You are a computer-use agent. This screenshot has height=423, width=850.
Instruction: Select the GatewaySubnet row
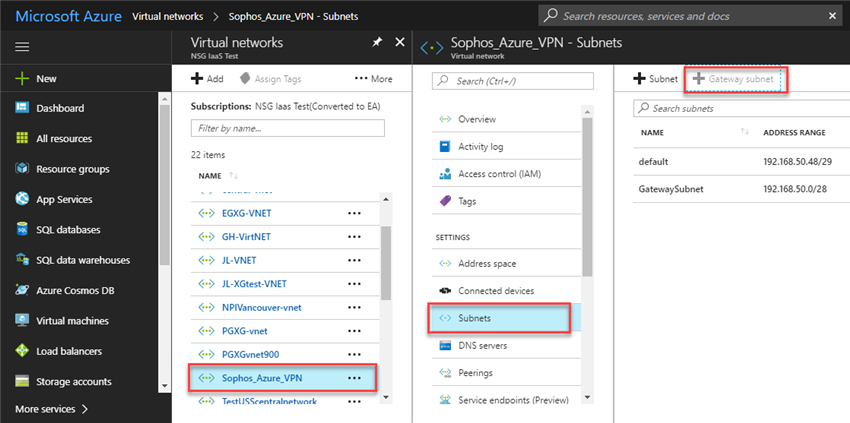click(742, 189)
